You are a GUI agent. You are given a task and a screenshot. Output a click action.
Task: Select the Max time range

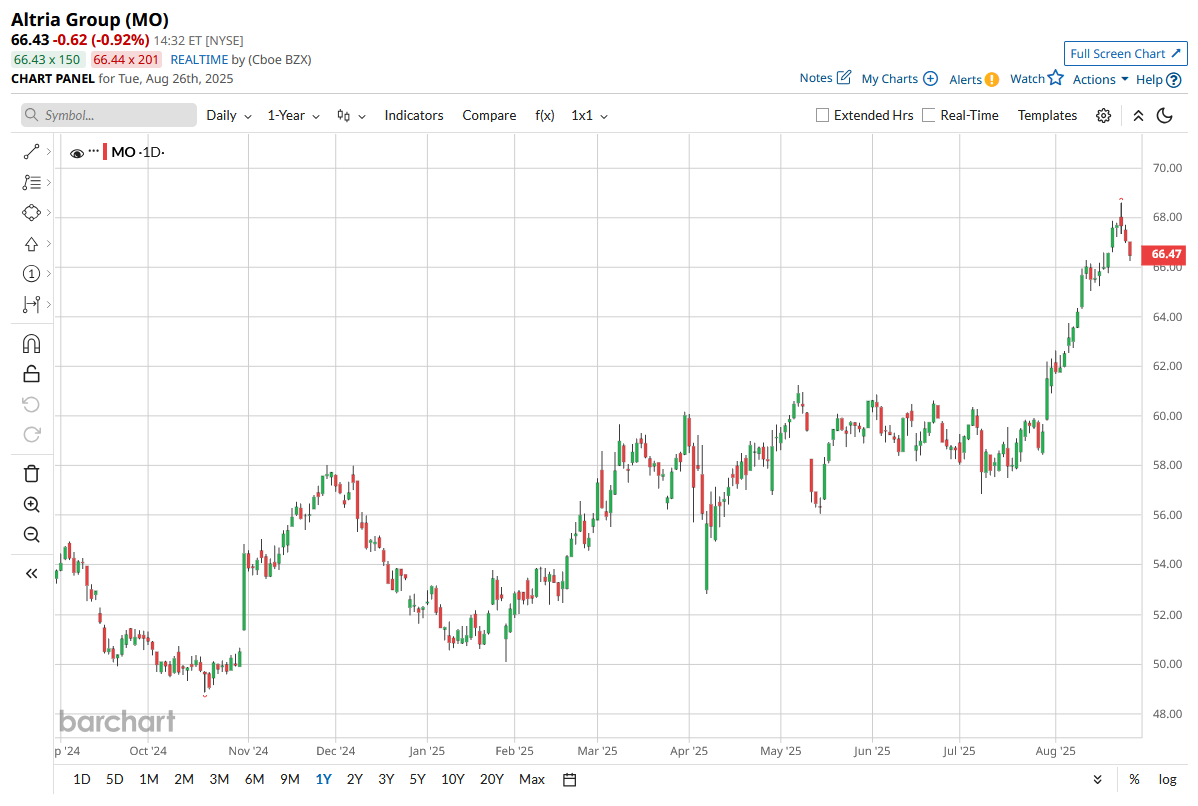532,779
